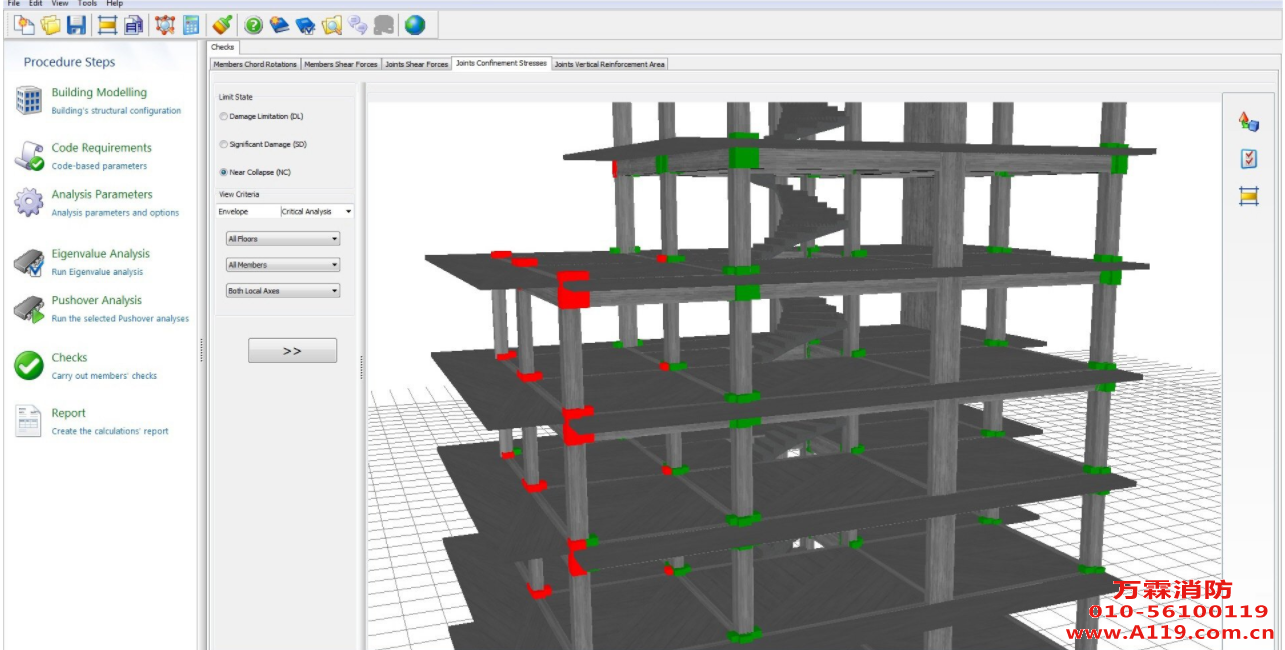
Task: Click the globe icon in the toolbar
Action: click(x=414, y=25)
